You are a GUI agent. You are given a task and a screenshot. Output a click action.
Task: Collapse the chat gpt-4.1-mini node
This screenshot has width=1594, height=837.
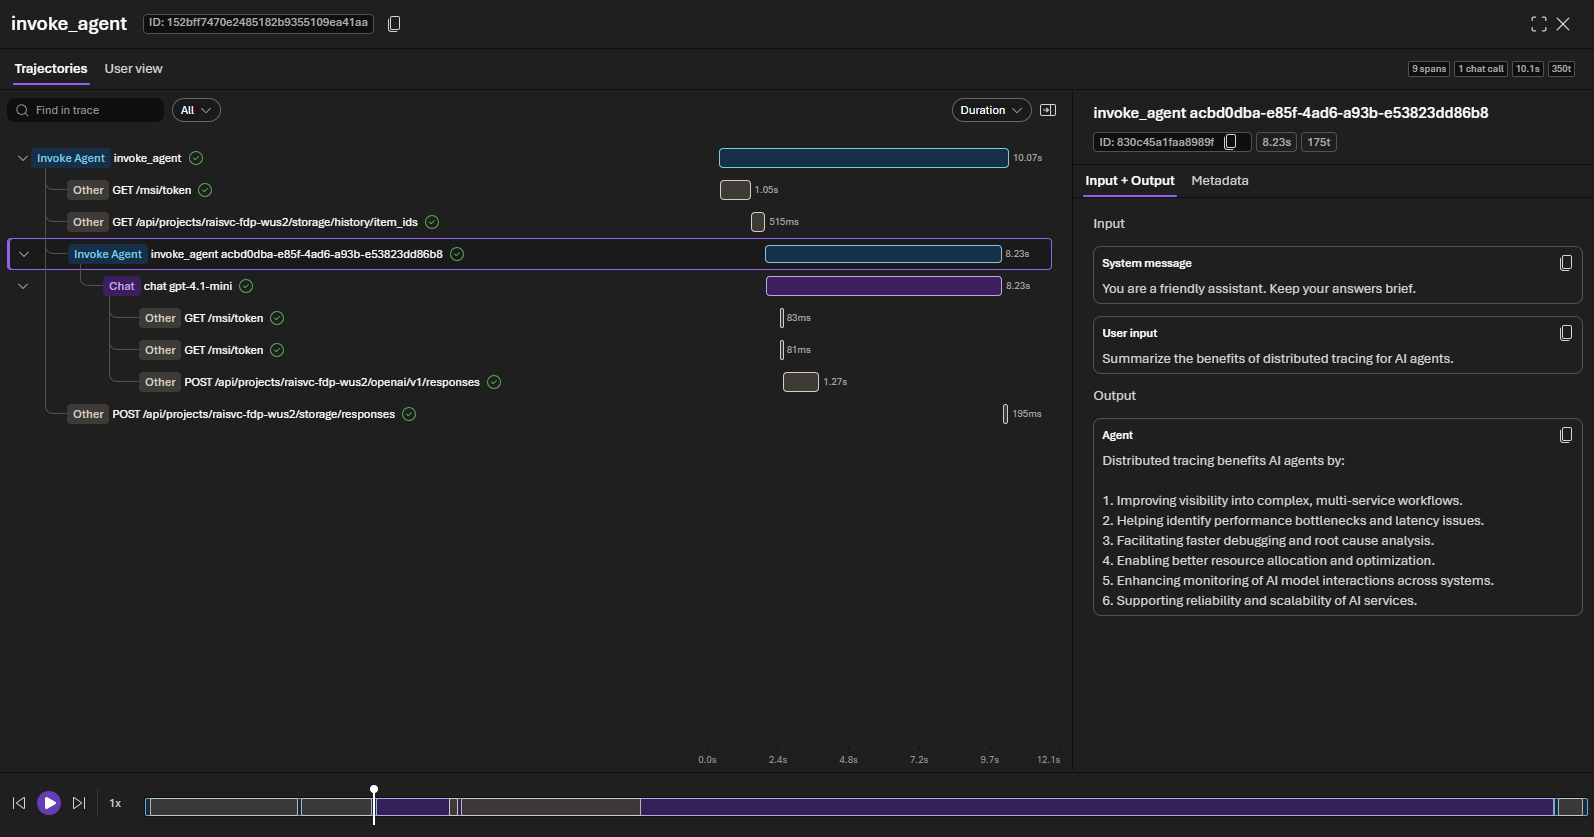coord(23,286)
